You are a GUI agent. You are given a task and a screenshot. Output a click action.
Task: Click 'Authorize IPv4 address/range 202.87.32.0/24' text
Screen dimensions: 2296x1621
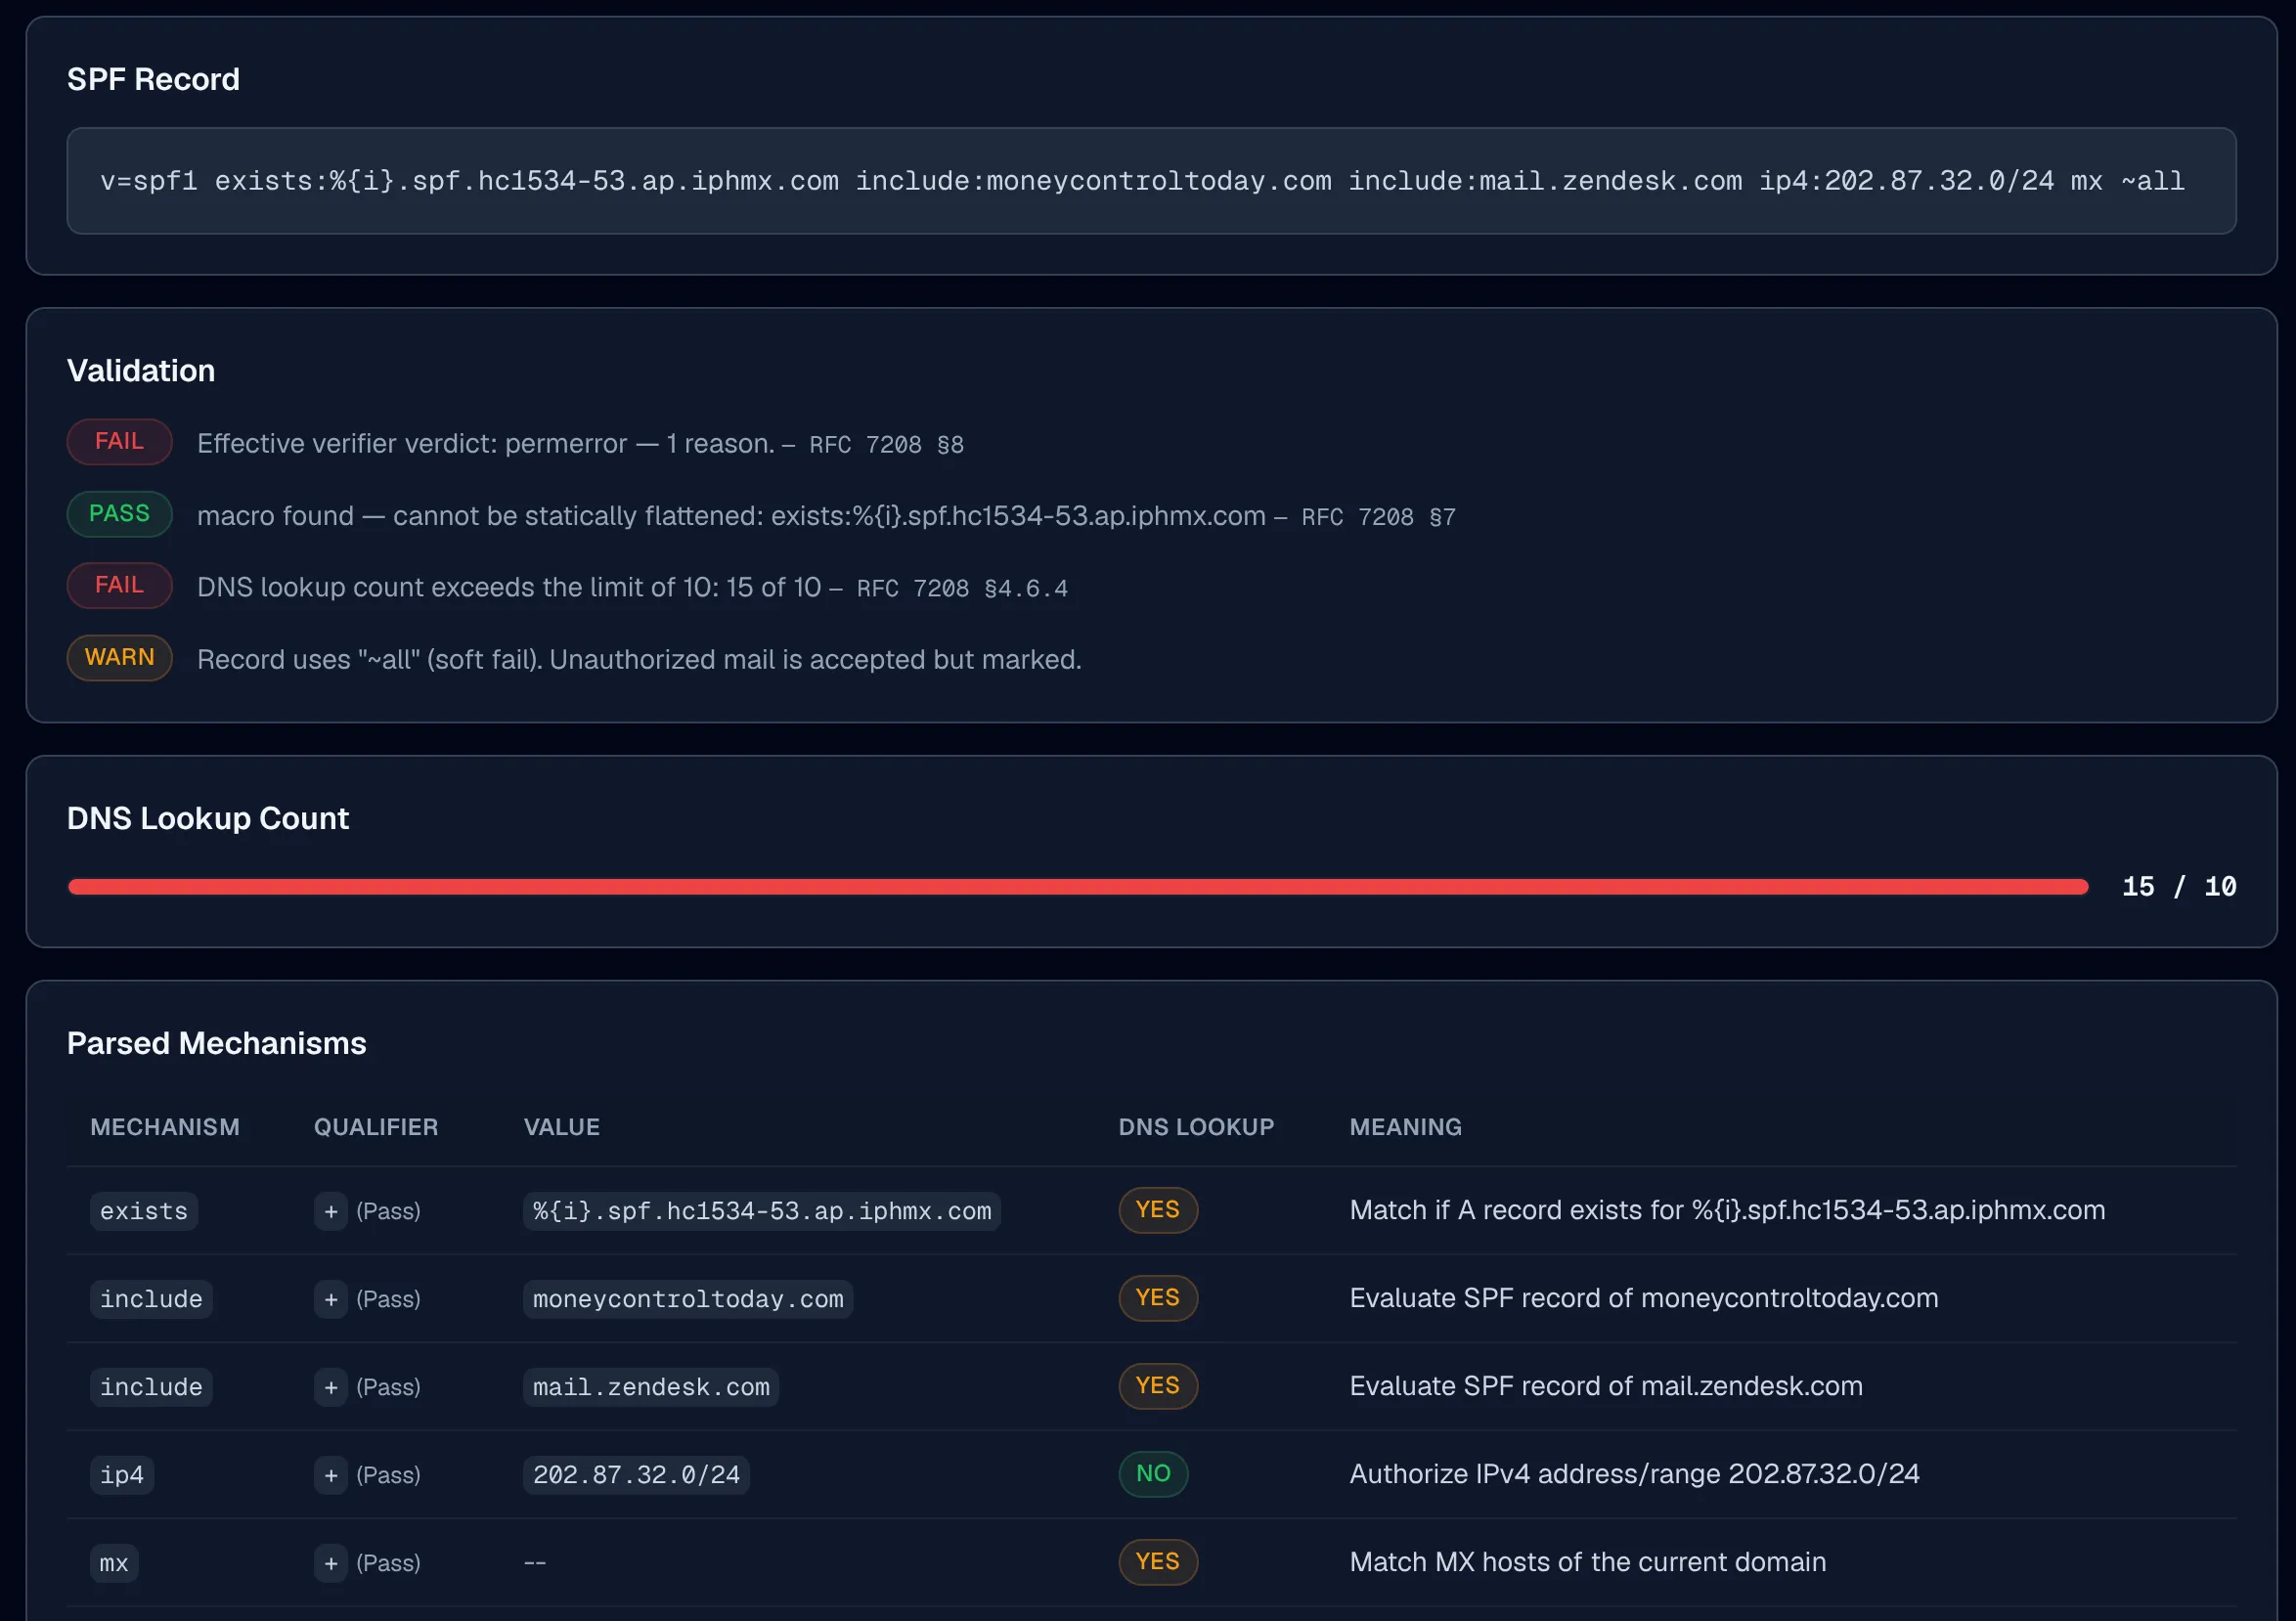click(x=1634, y=1474)
